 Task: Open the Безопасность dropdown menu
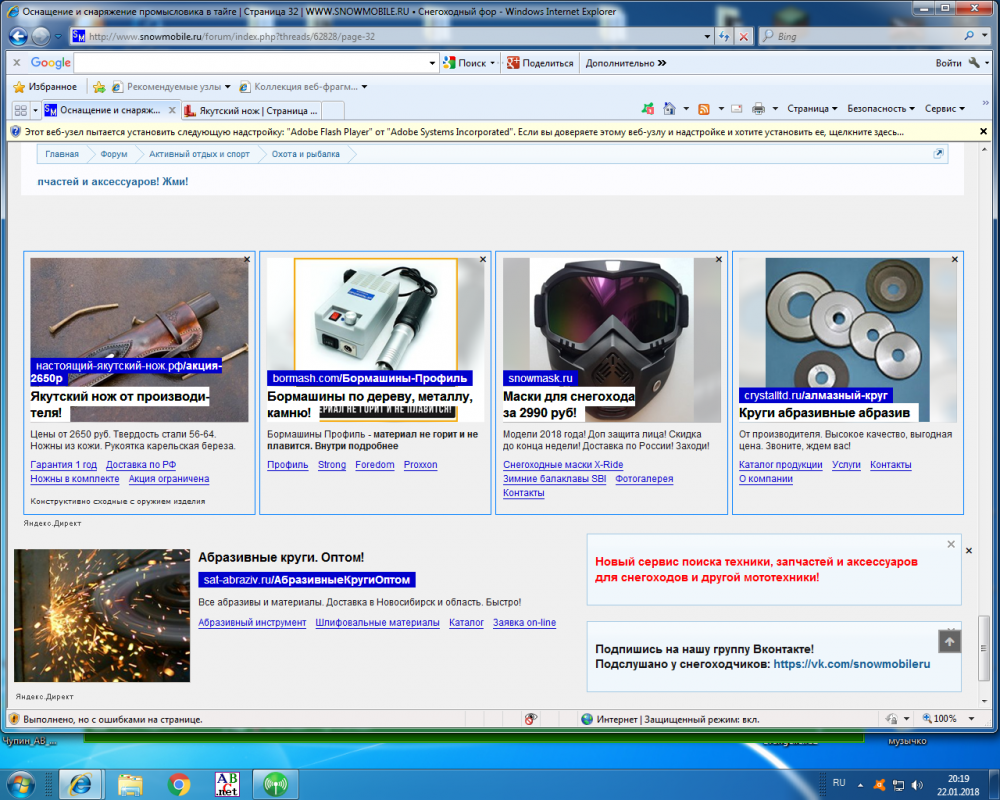[881, 109]
